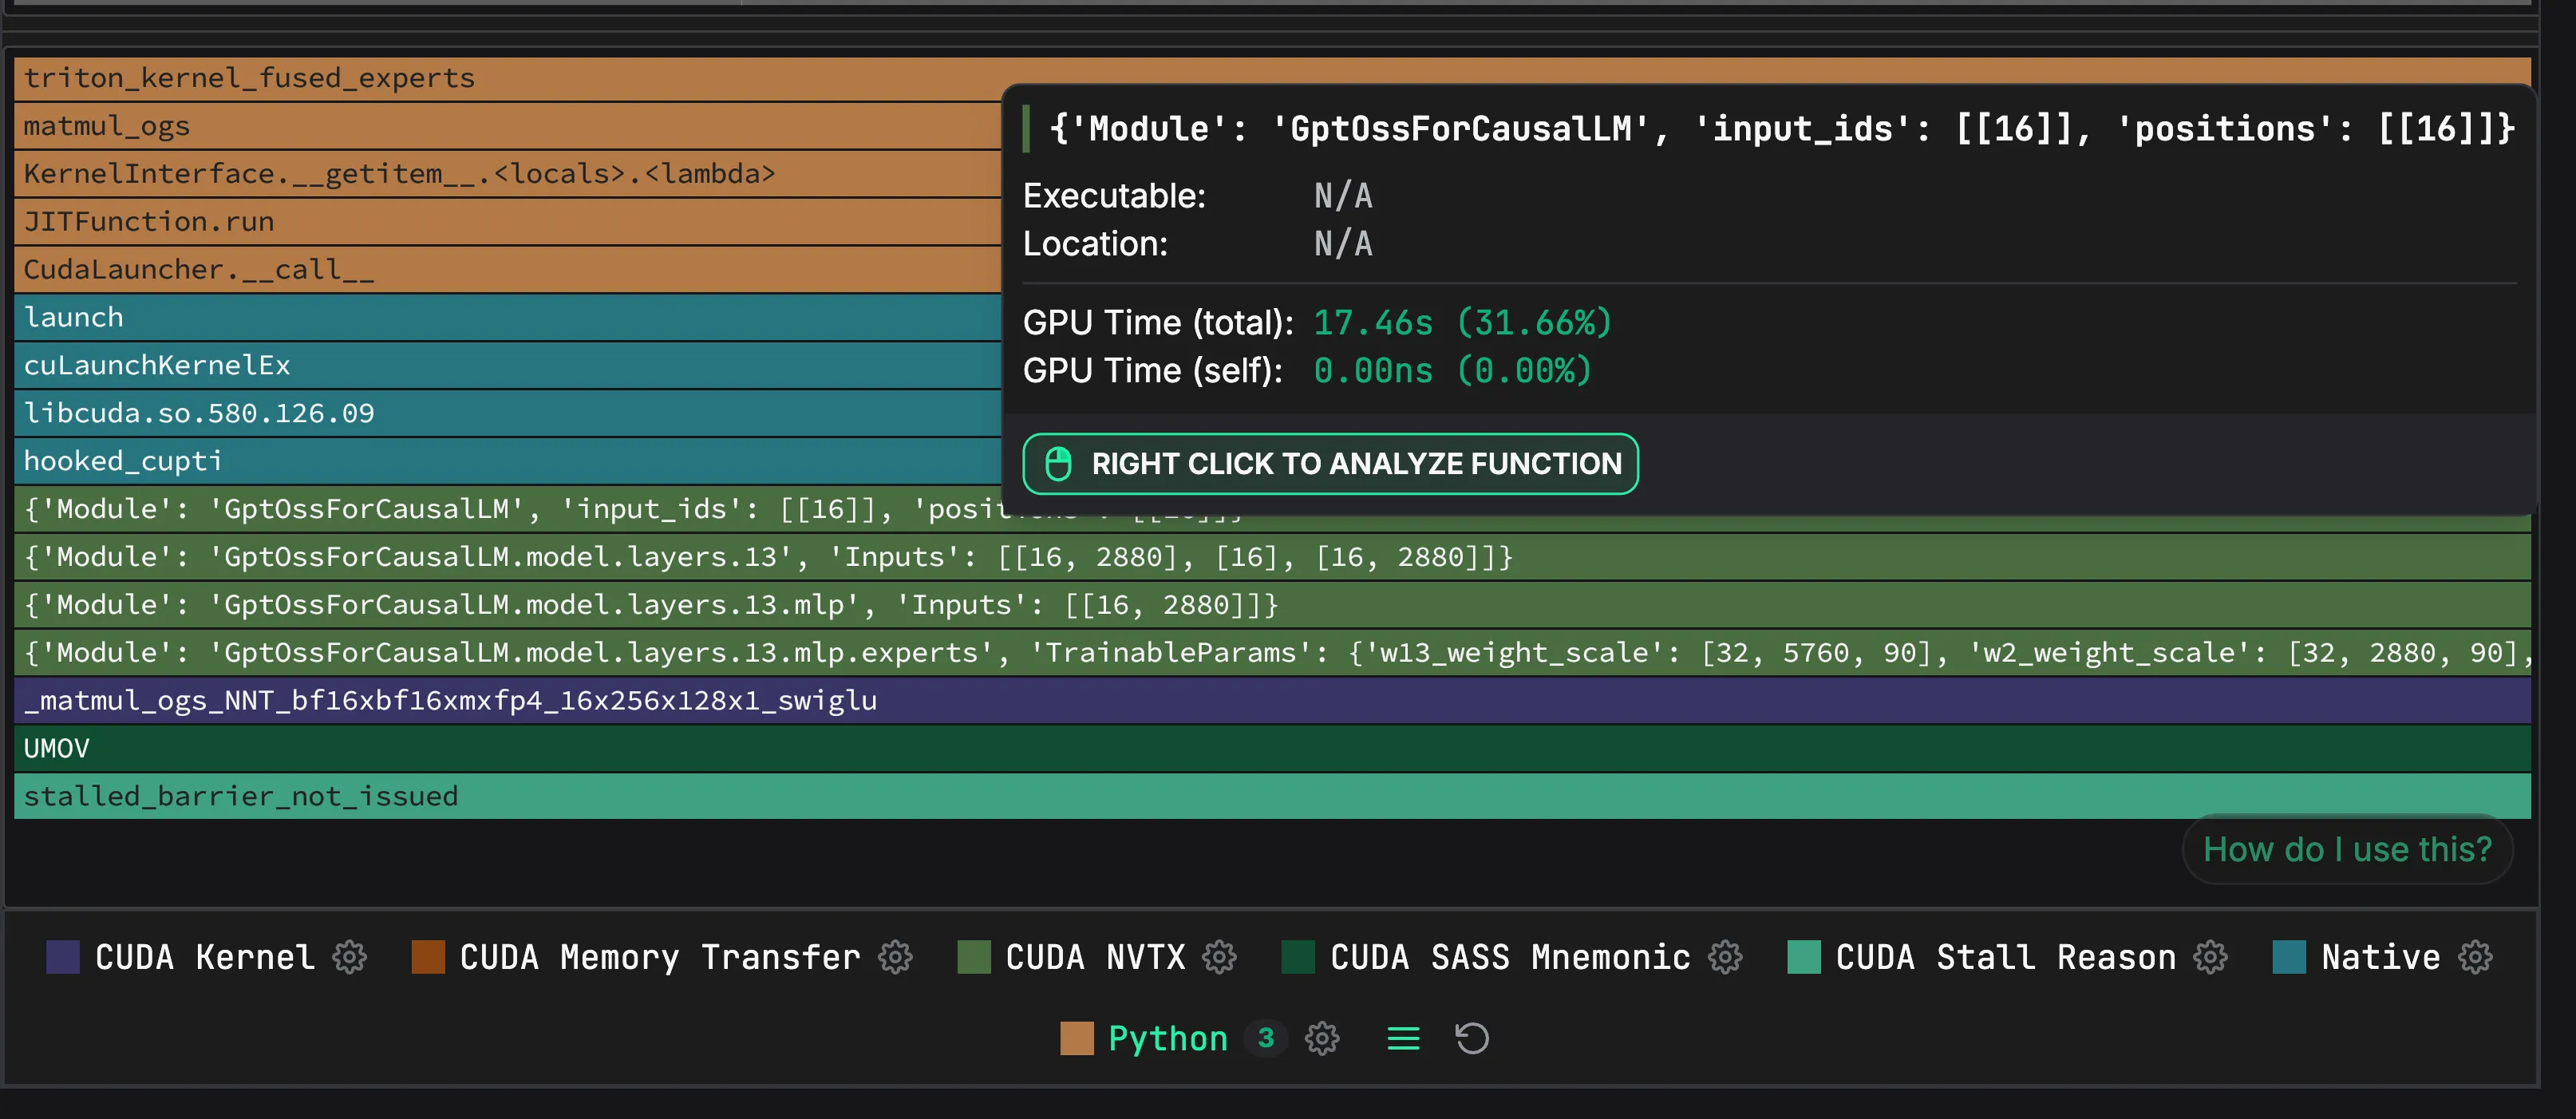2576x1119 pixels.
Task: Click the mouse icon in the analyze hint
Action: pos(1058,464)
